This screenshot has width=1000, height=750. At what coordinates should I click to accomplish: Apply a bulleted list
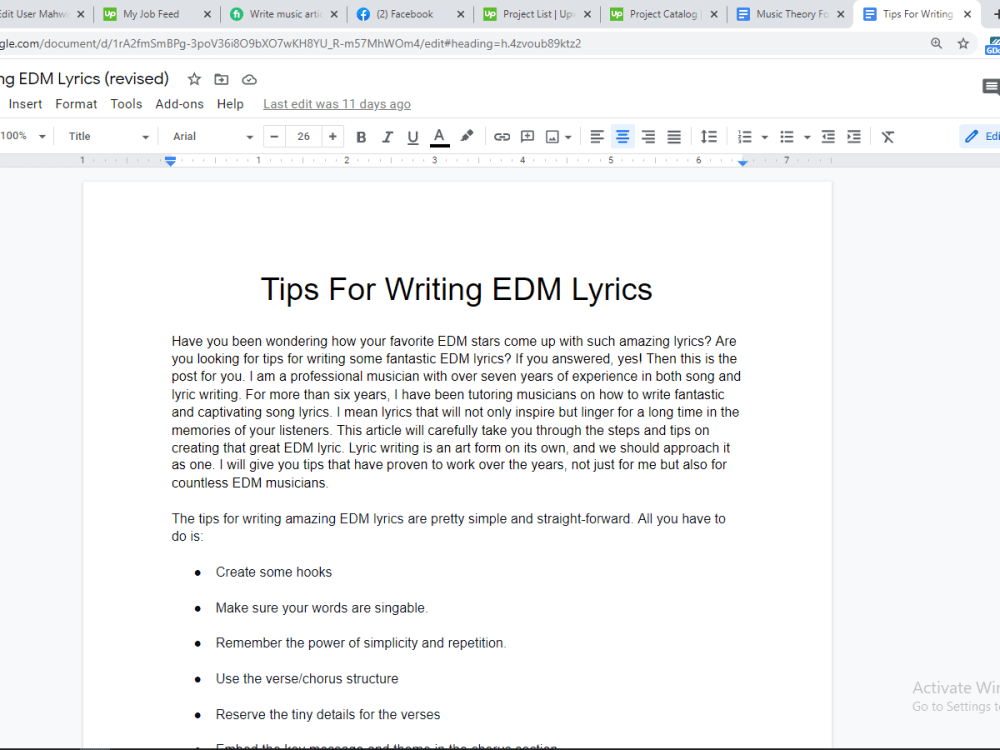[787, 136]
